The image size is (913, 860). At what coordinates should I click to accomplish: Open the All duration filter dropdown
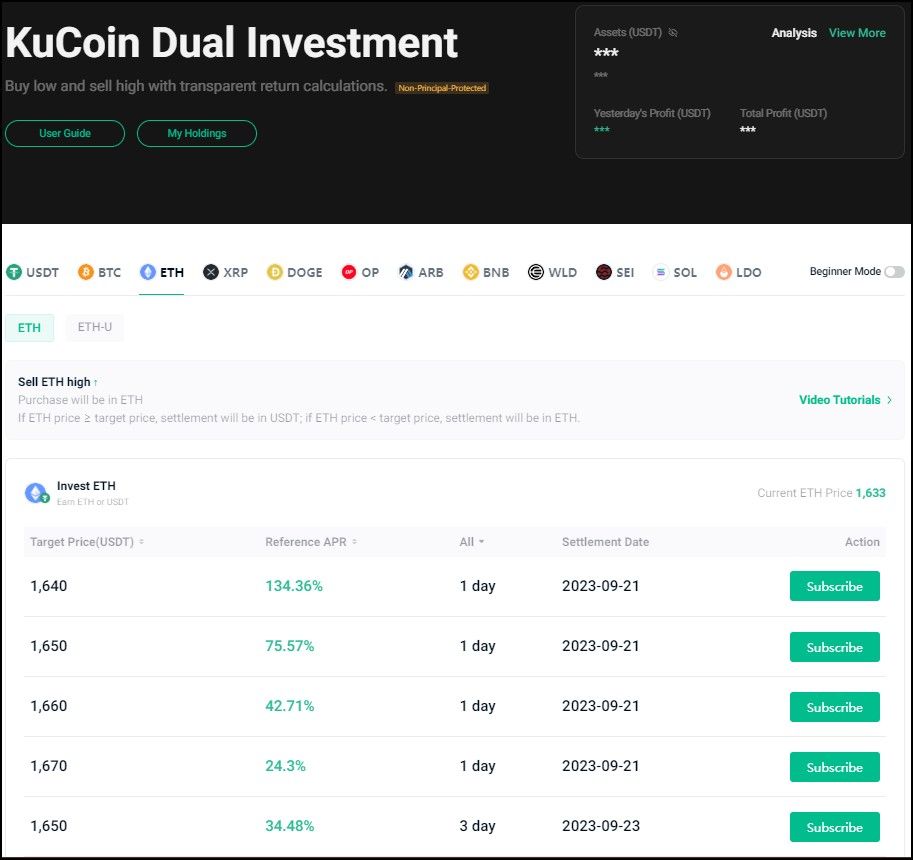[472, 542]
